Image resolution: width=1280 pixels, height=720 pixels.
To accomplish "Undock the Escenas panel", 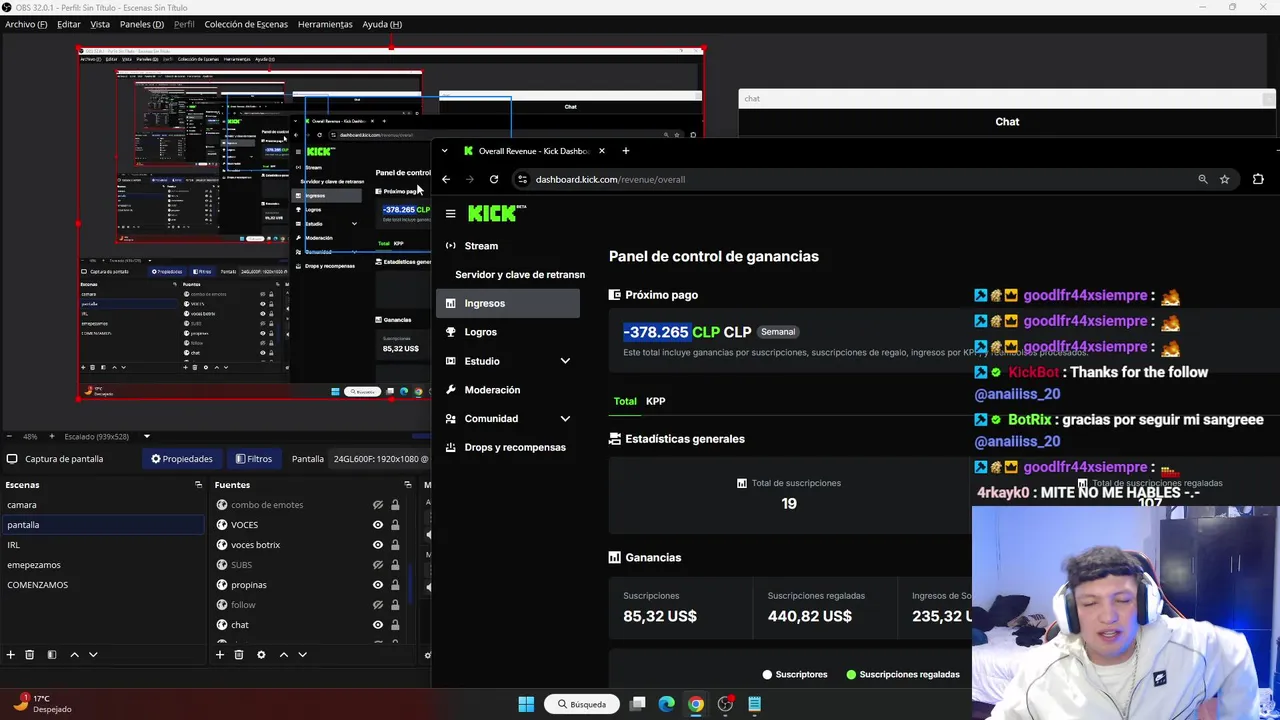I will click(198, 485).
